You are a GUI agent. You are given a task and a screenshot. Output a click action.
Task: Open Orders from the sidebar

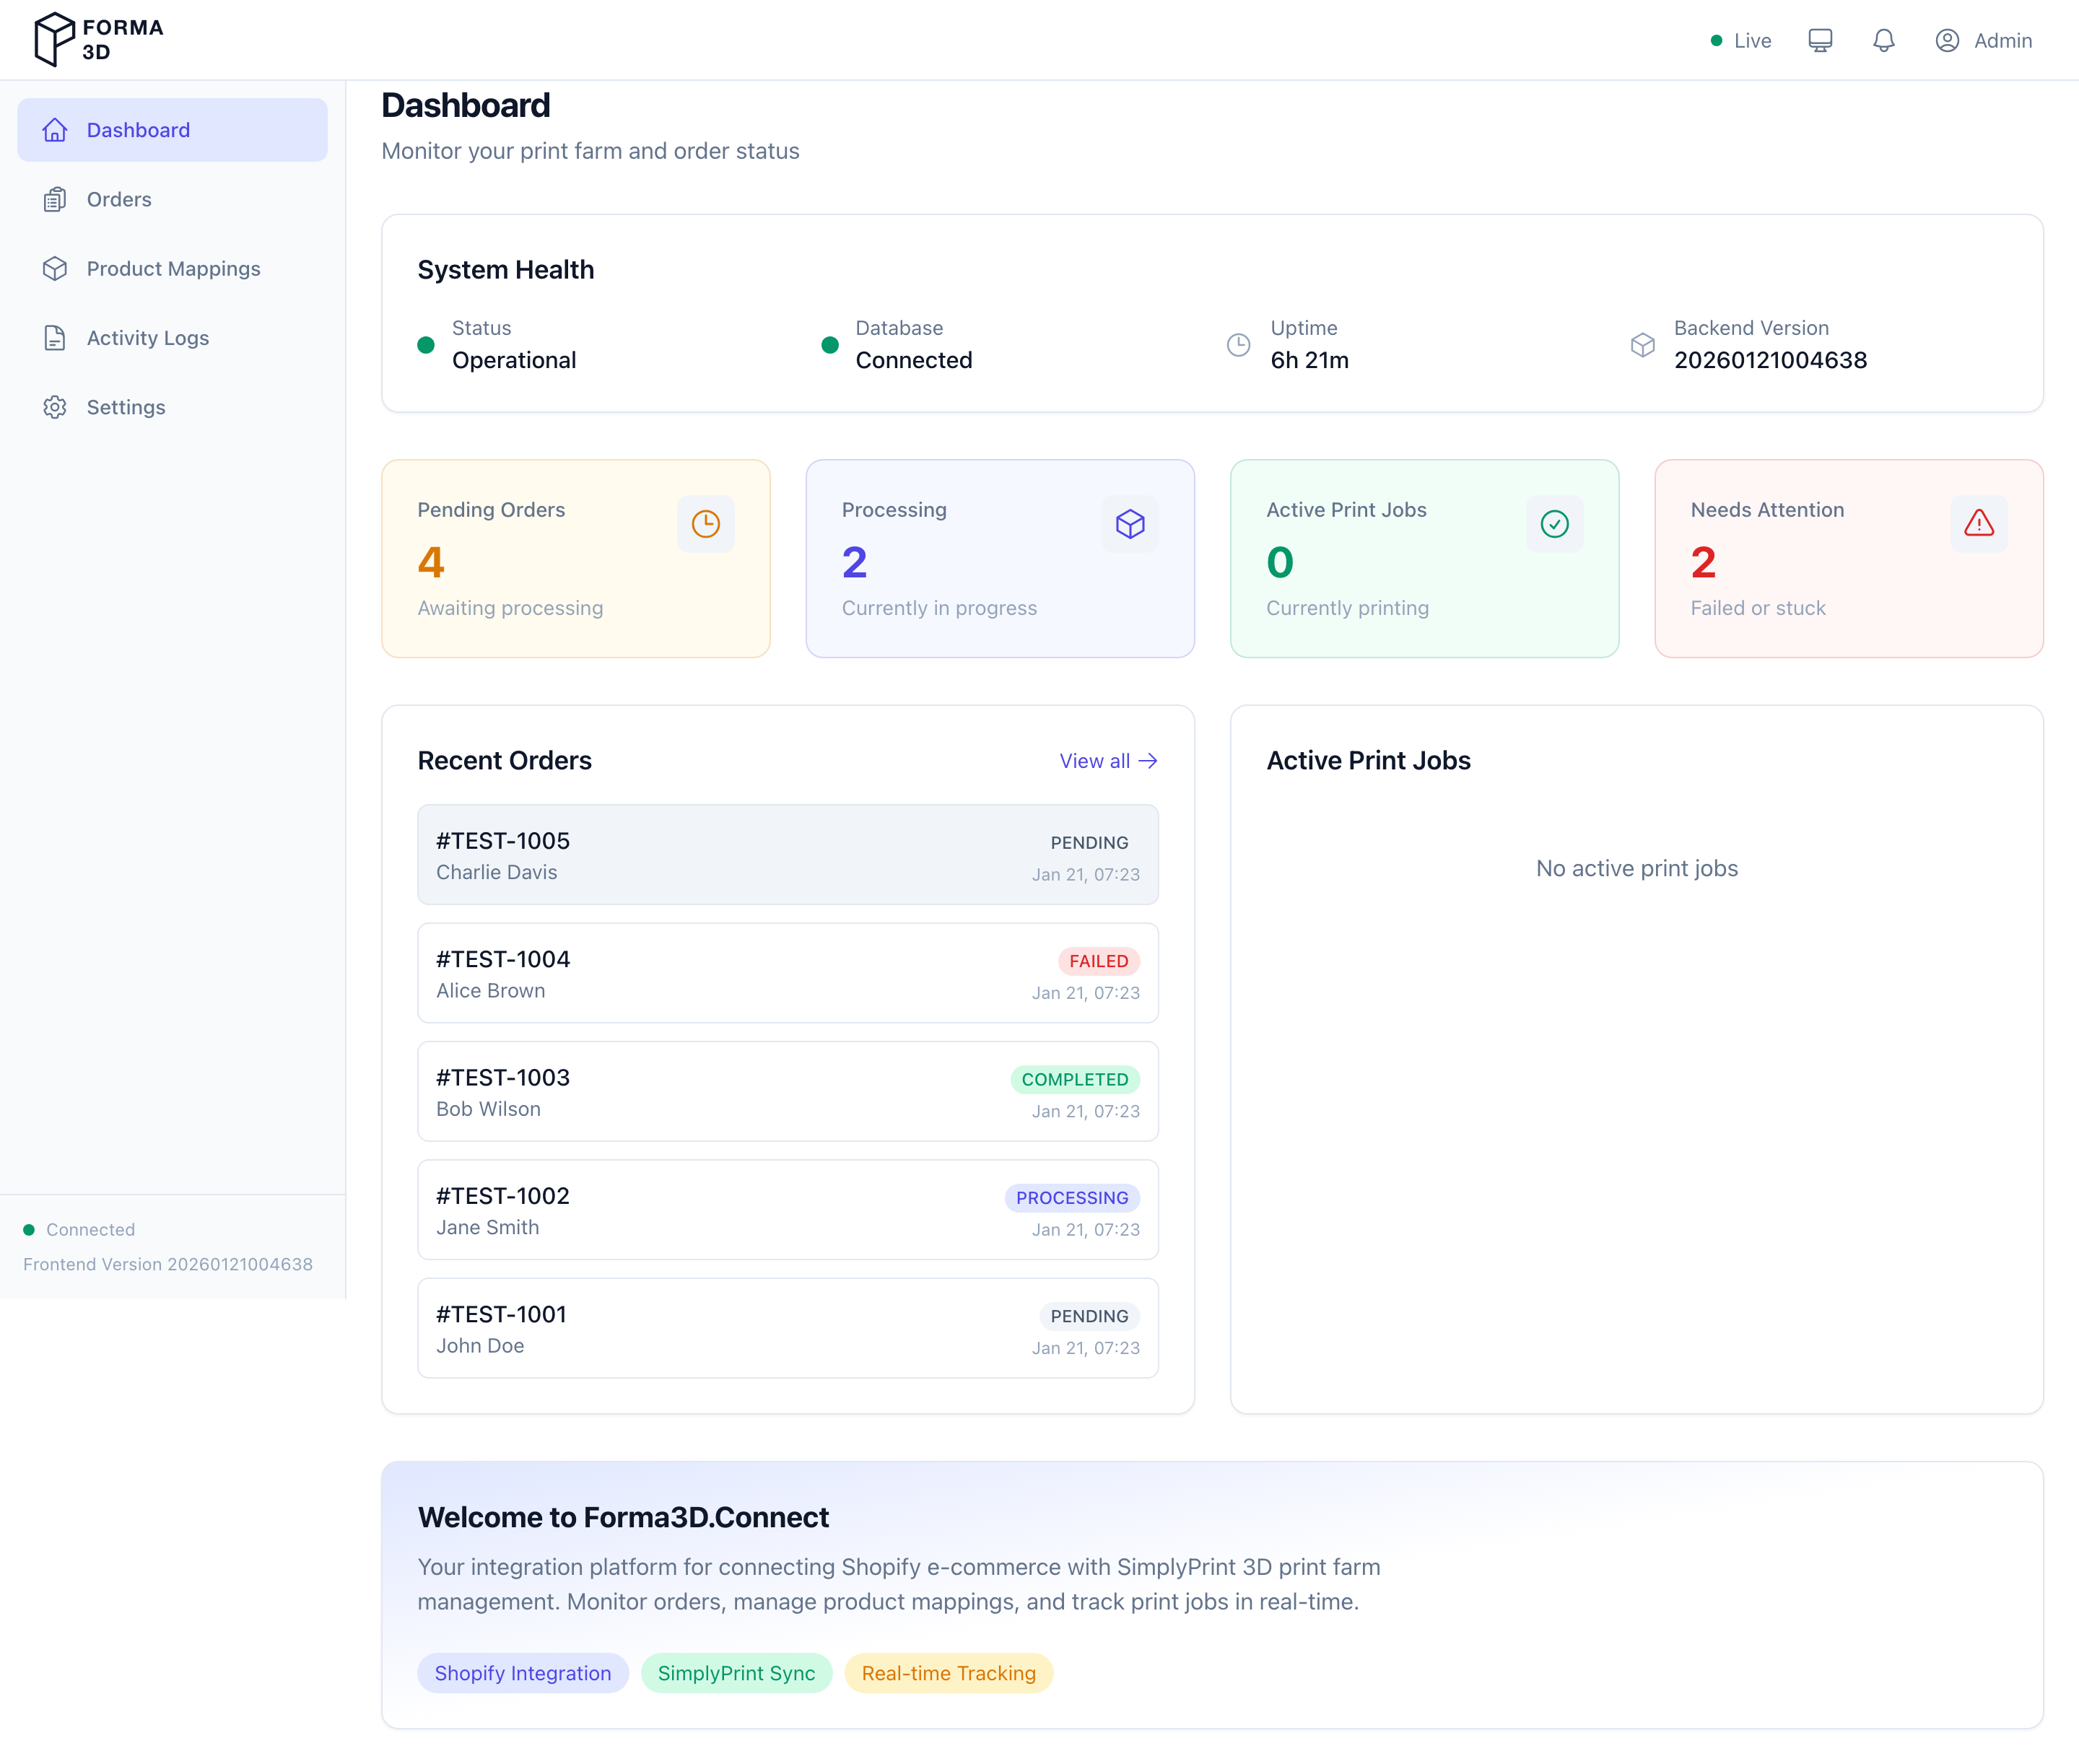pyautogui.click(x=119, y=199)
